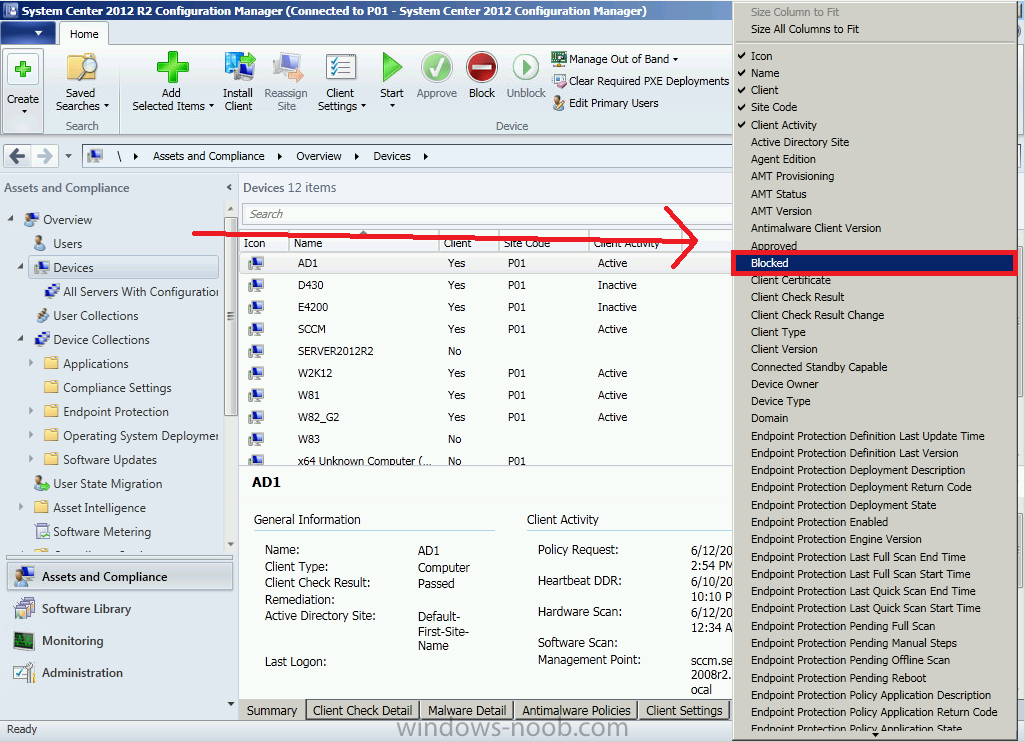The image size is (1025, 742).
Task: Open the Home ribbon tab
Action: coord(84,34)
